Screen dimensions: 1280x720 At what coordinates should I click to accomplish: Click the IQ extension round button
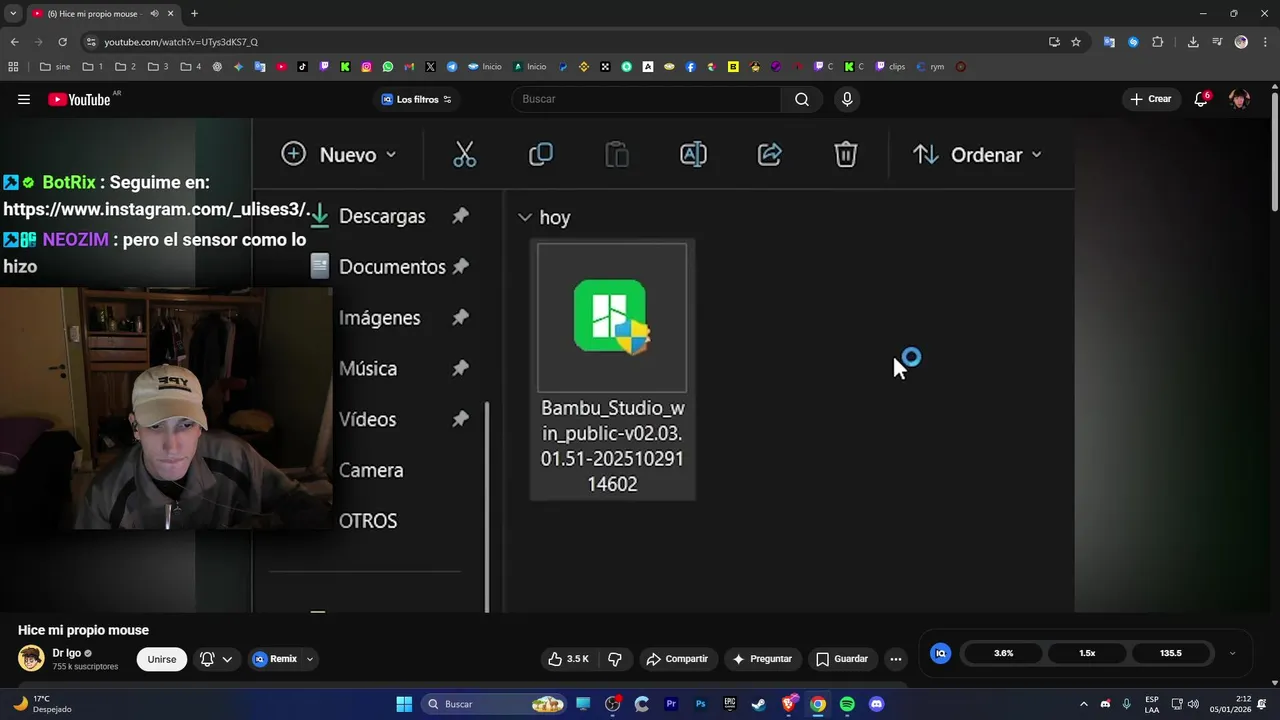[x=940, y=653]
